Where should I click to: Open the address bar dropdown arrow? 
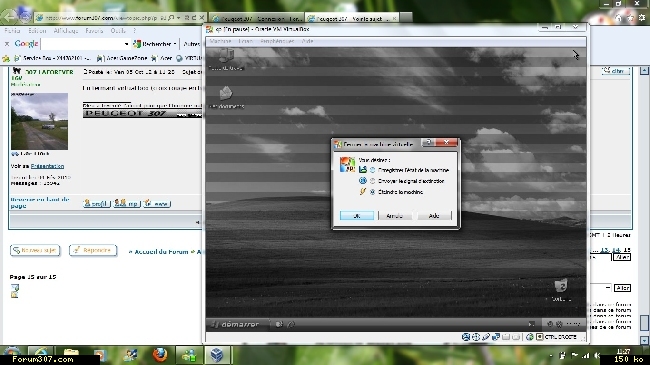(179, 18)
